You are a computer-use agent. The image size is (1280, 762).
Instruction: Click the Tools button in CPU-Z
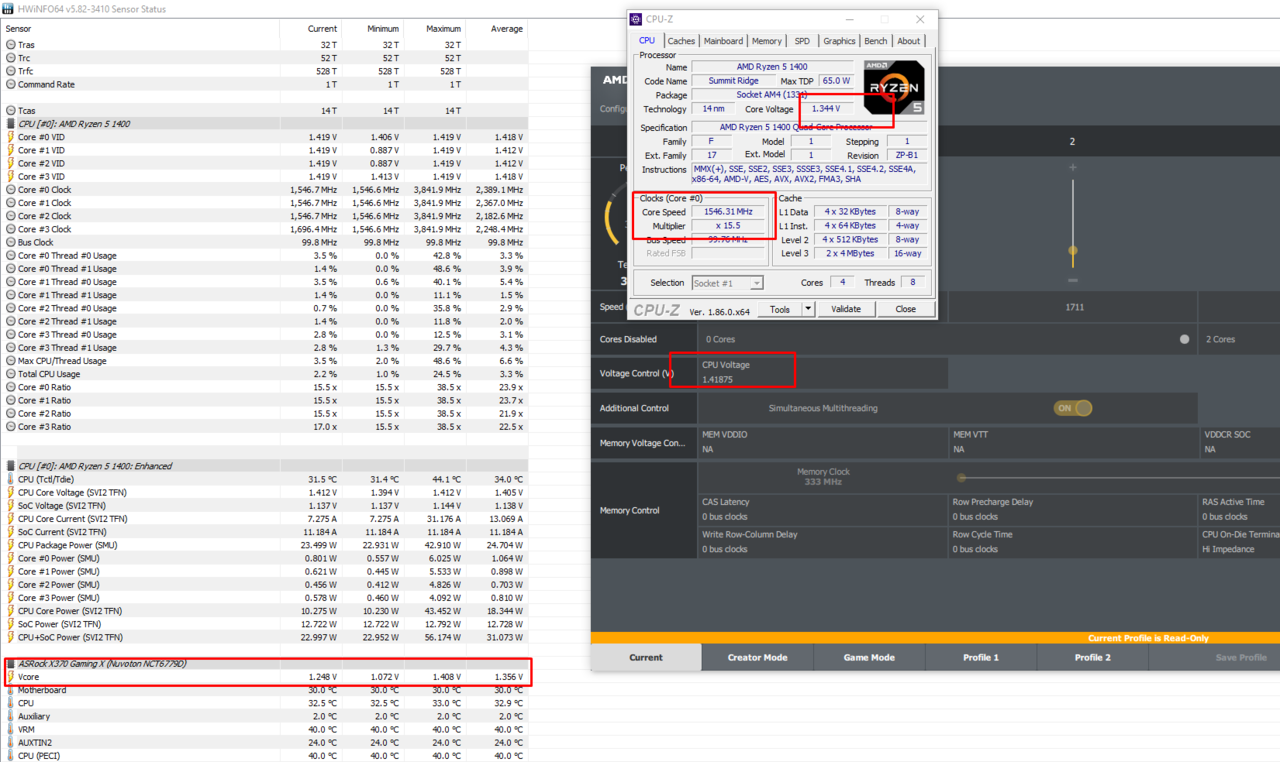[x=780, y=309]
